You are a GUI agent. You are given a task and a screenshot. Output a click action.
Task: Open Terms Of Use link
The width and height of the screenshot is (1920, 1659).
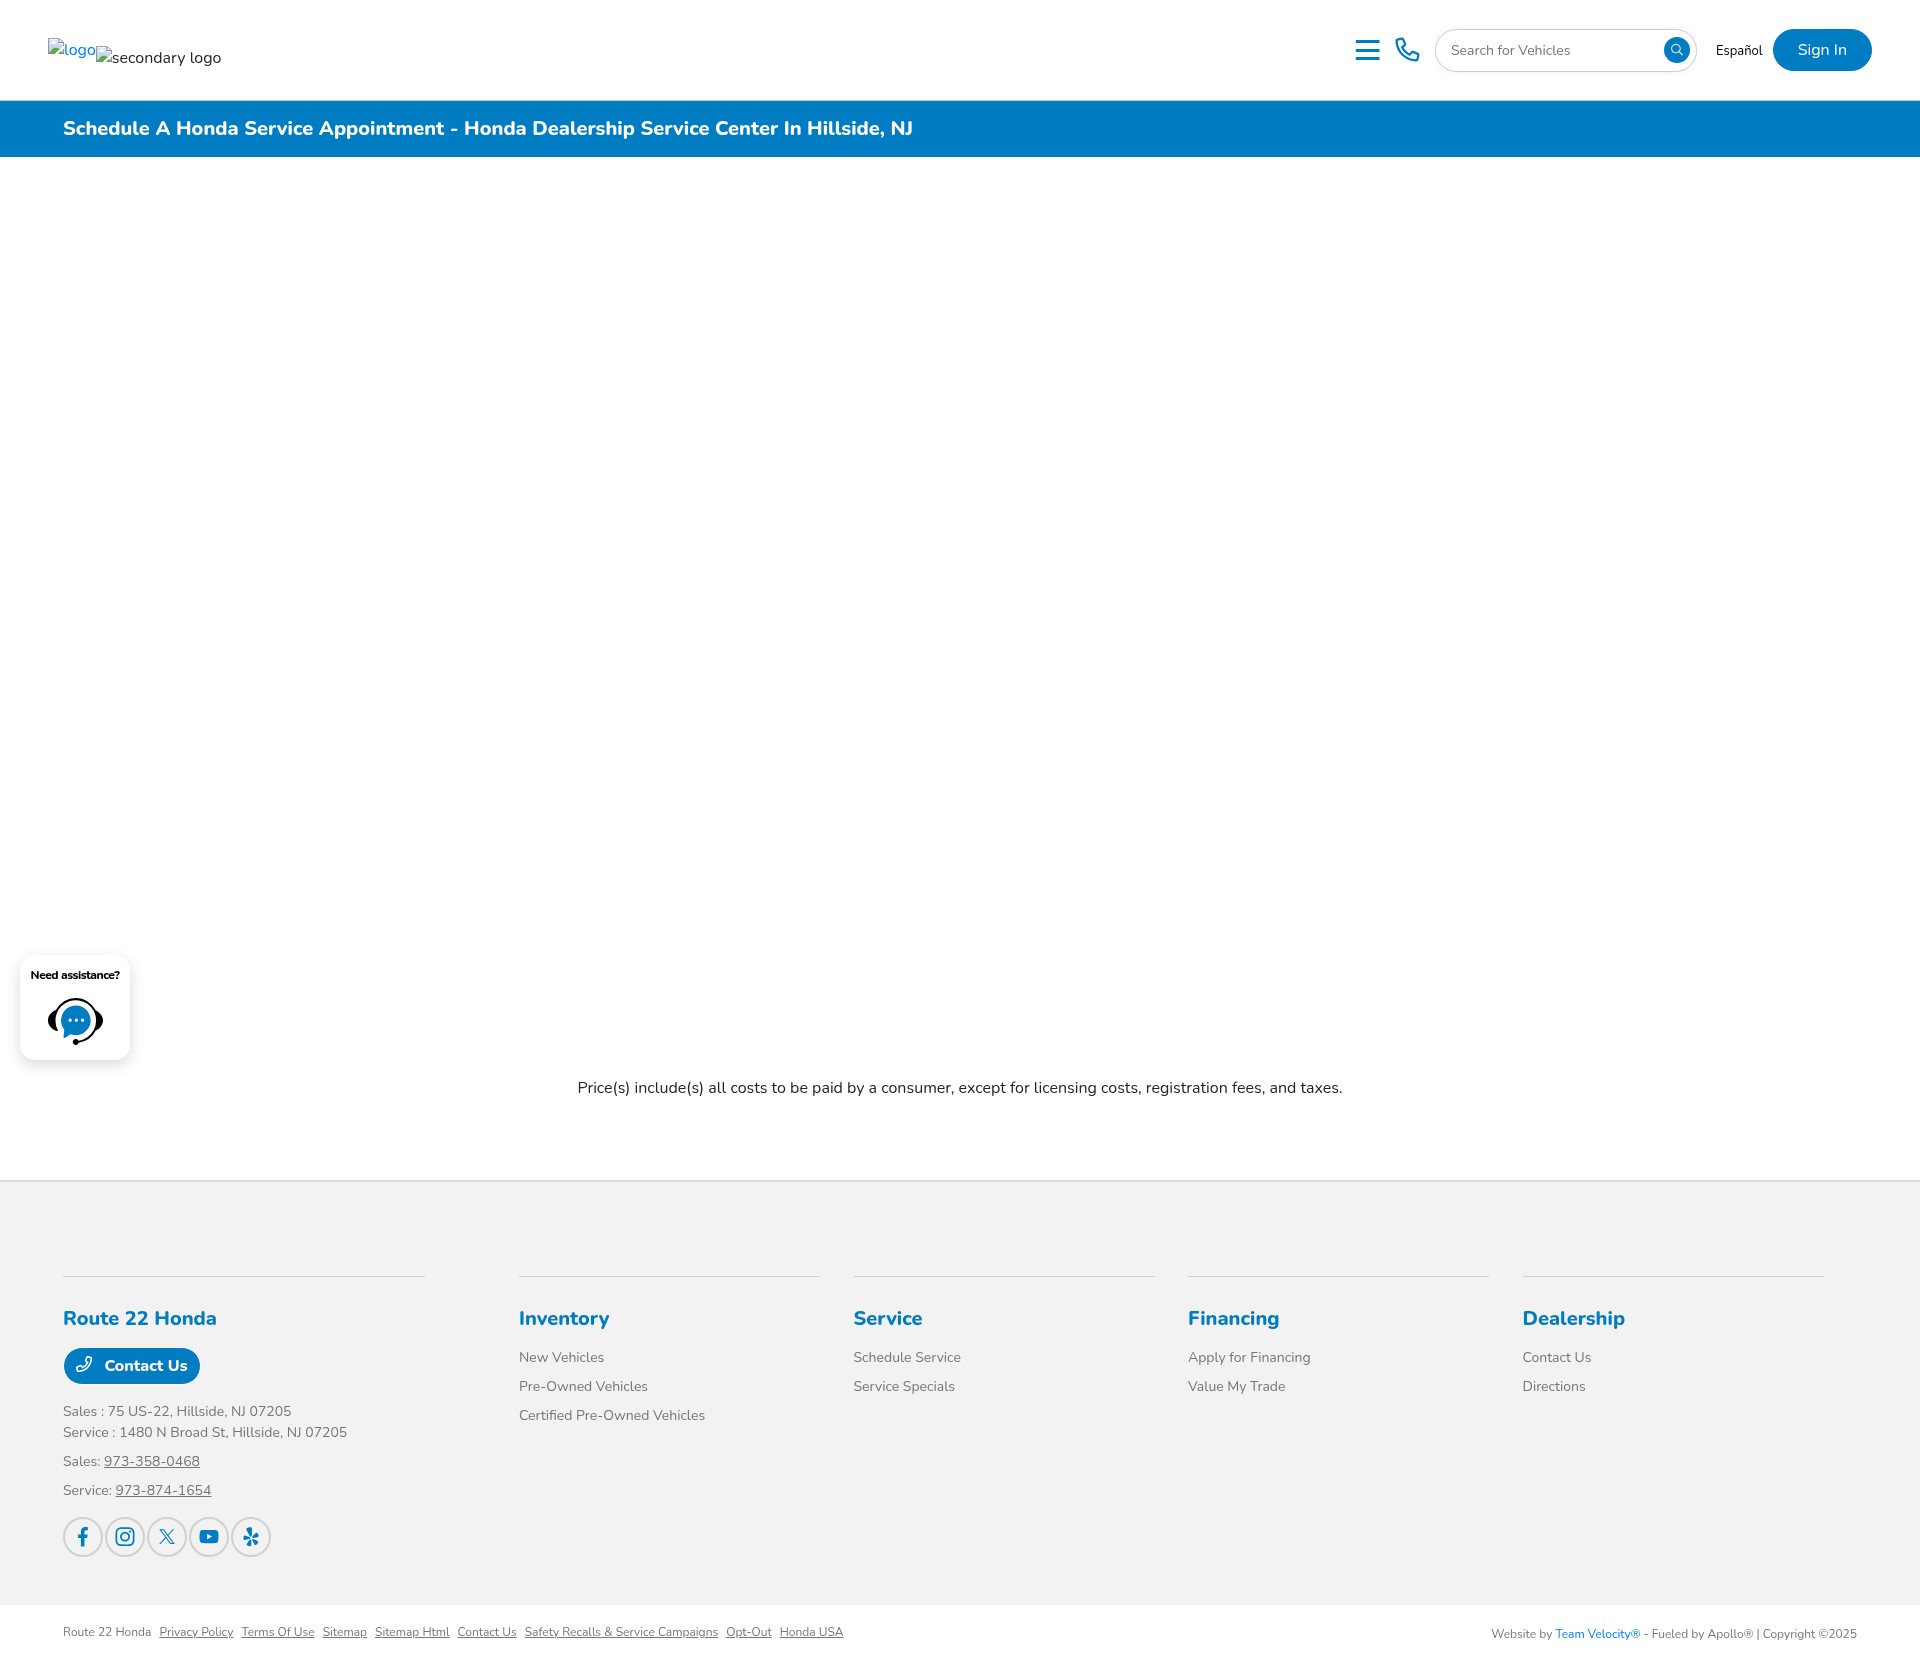[278, 1632]
